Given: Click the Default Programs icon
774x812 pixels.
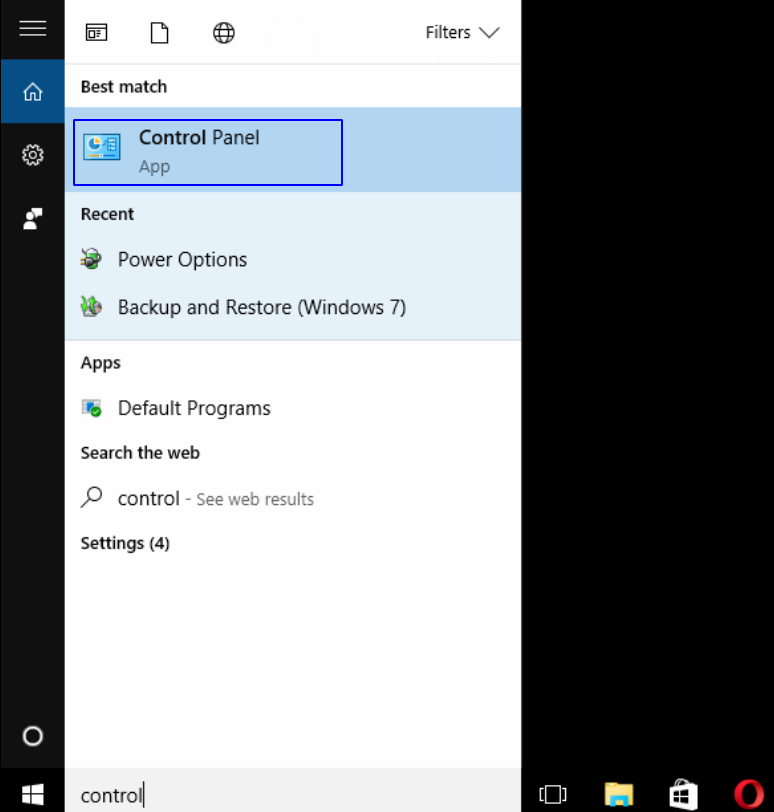Looking at the screenshot, I should coord(92,408).
